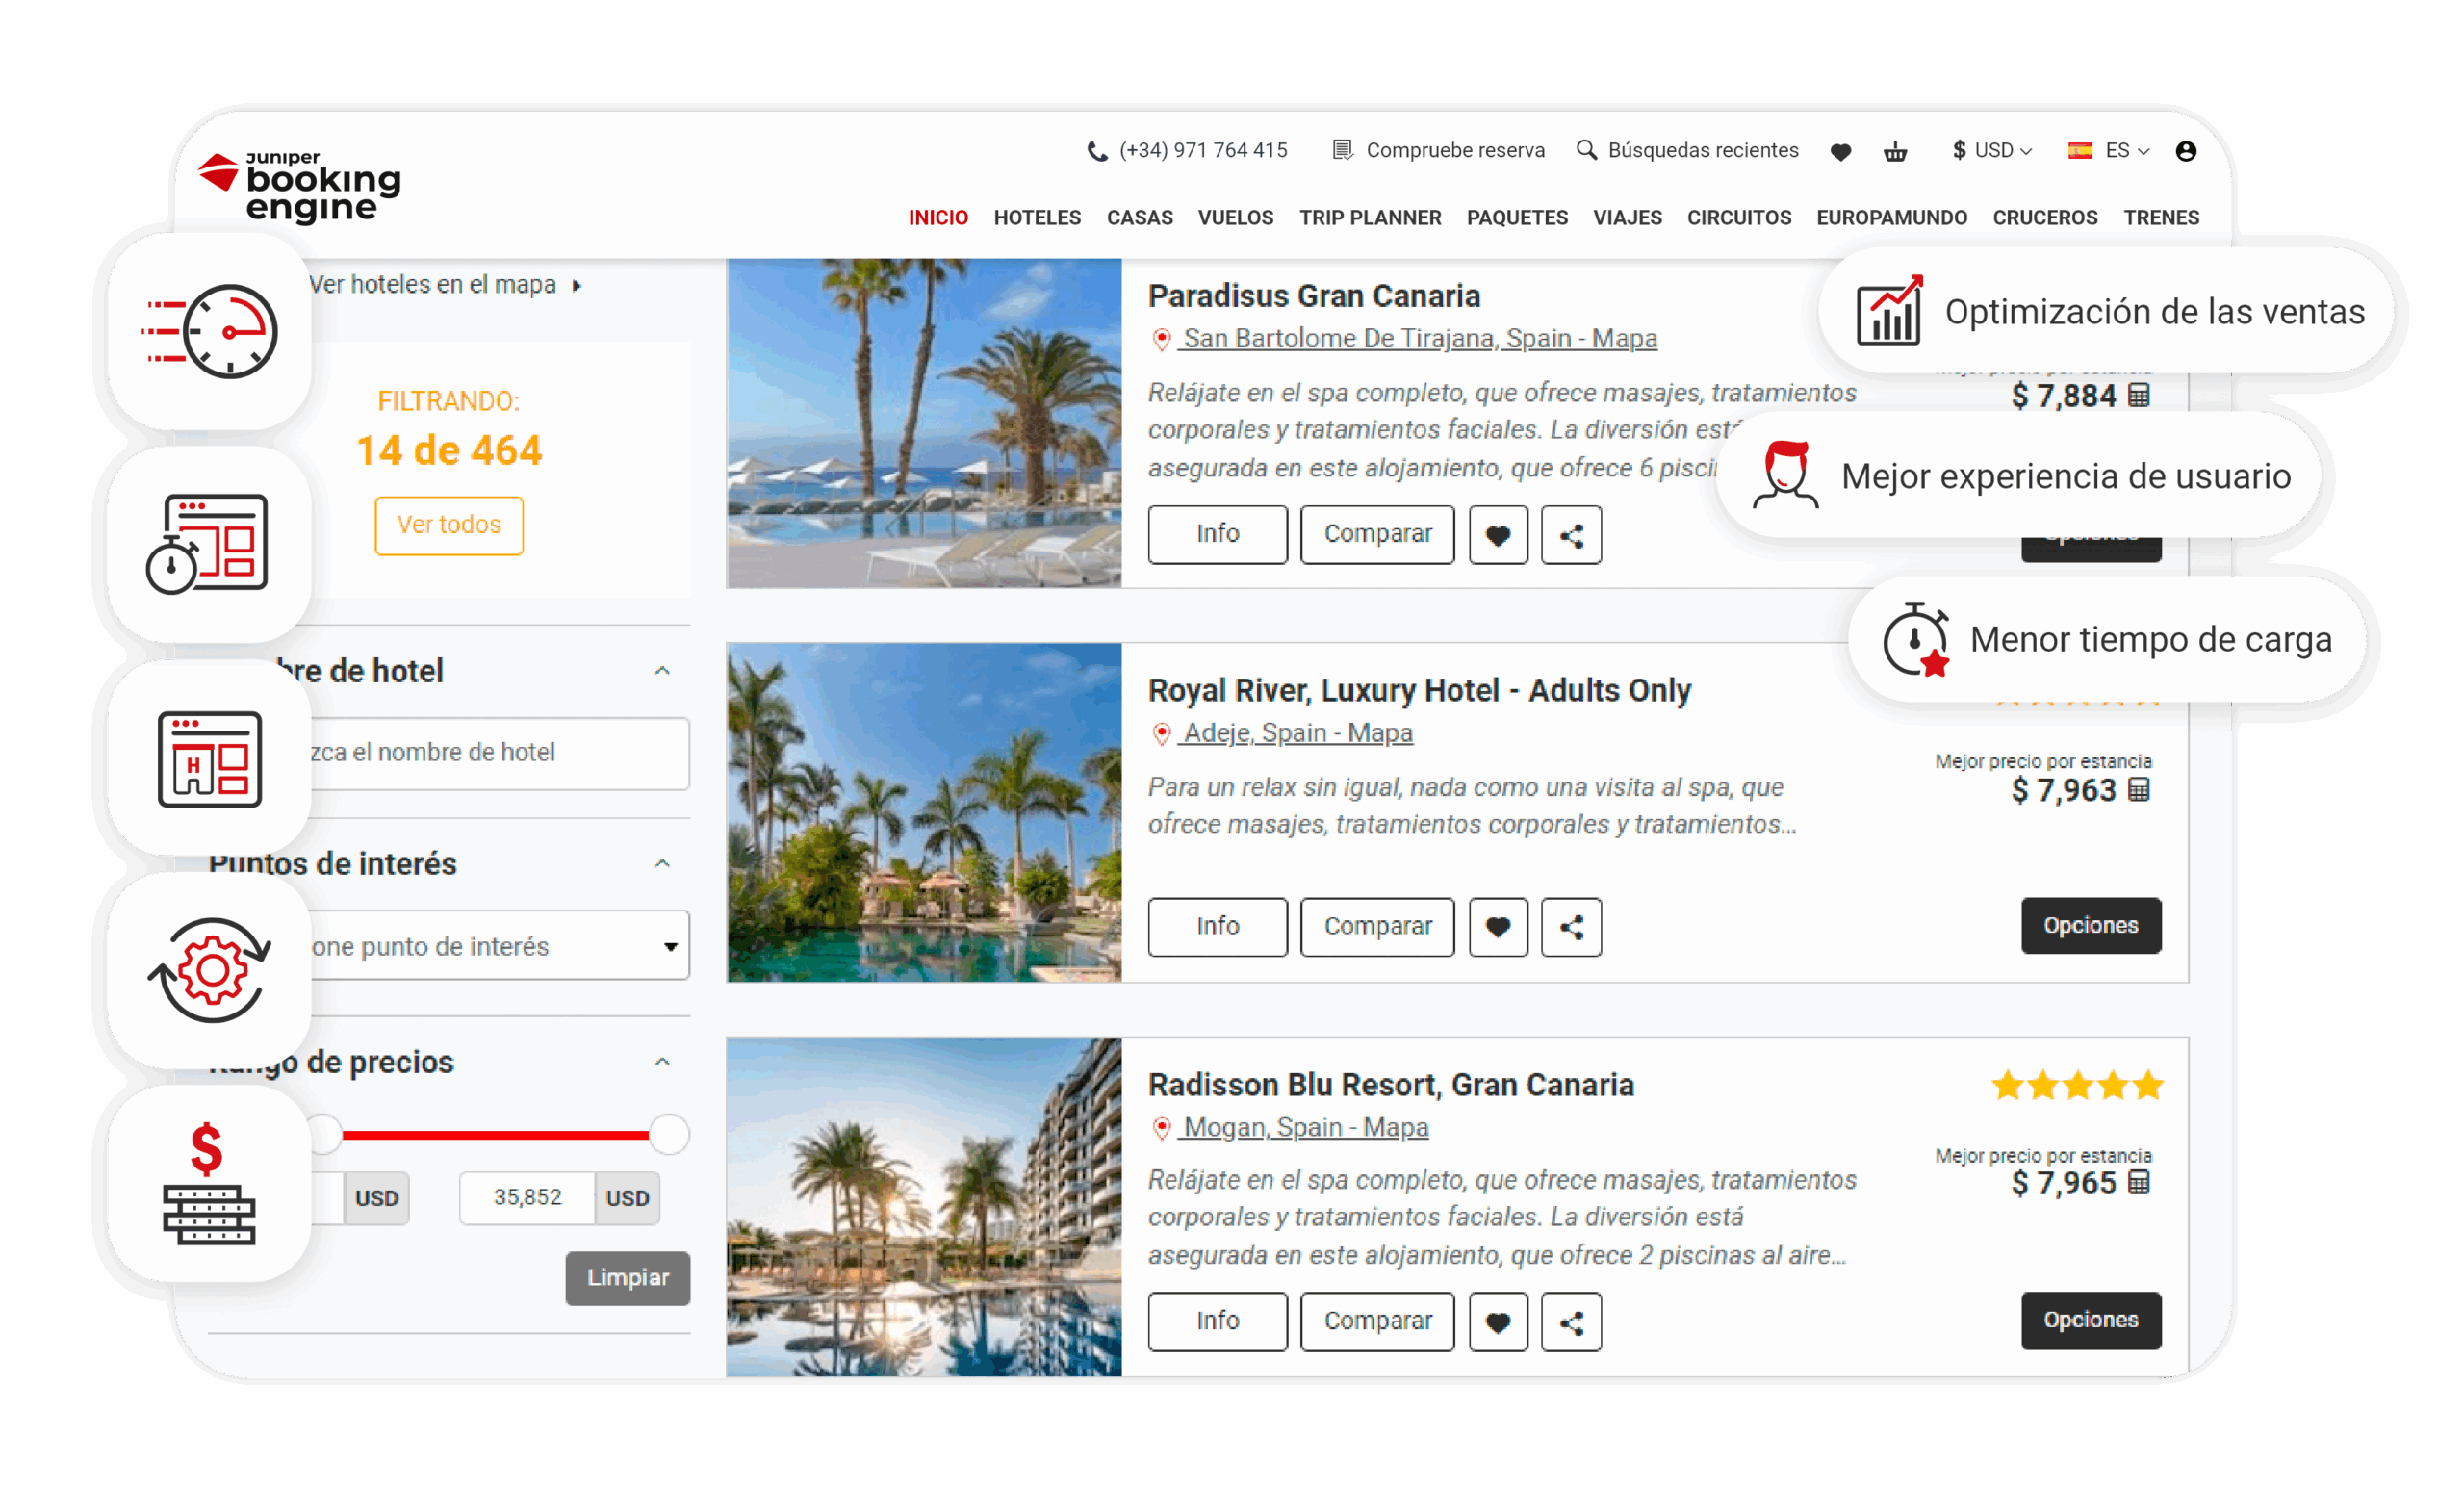Viewport: 2464px width, 1488px height.
Task: Click calculator icon next to $7,963 price
Action: (x=2139, y=790)
